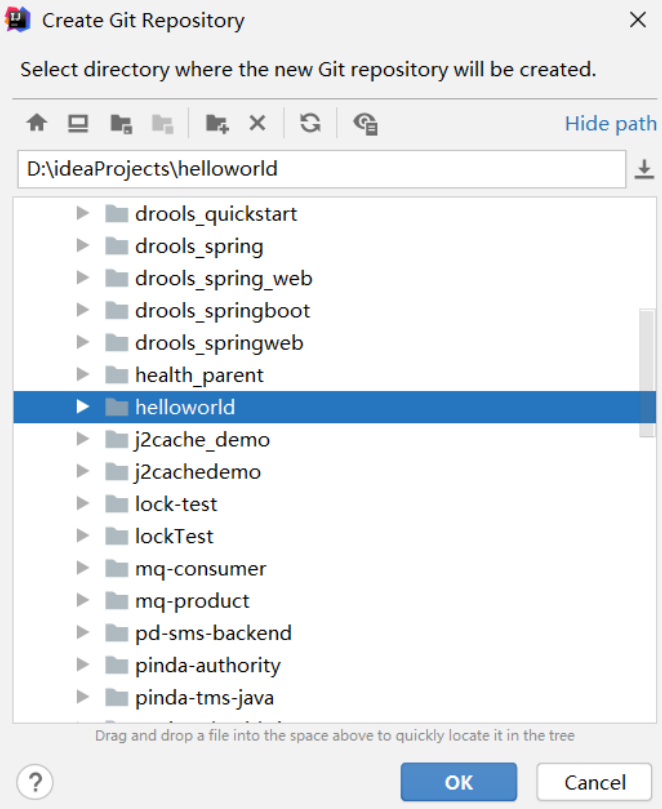Confirm with the OK button

pyautogui.click(x=459, y=782)
